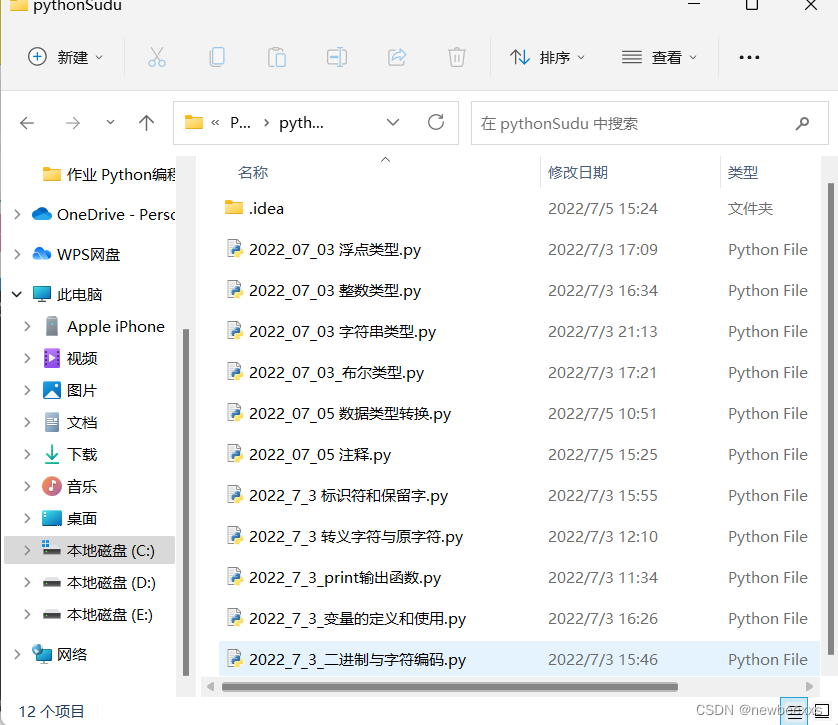
Task: Click the Paste icon in the toolbar
Action: [276, 57]
